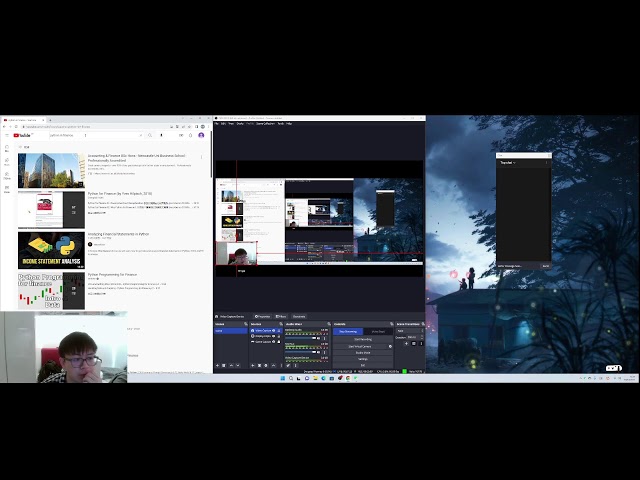640x480 pixels.
Task: Open Library in YouTube sidebar
Action: 7,189
